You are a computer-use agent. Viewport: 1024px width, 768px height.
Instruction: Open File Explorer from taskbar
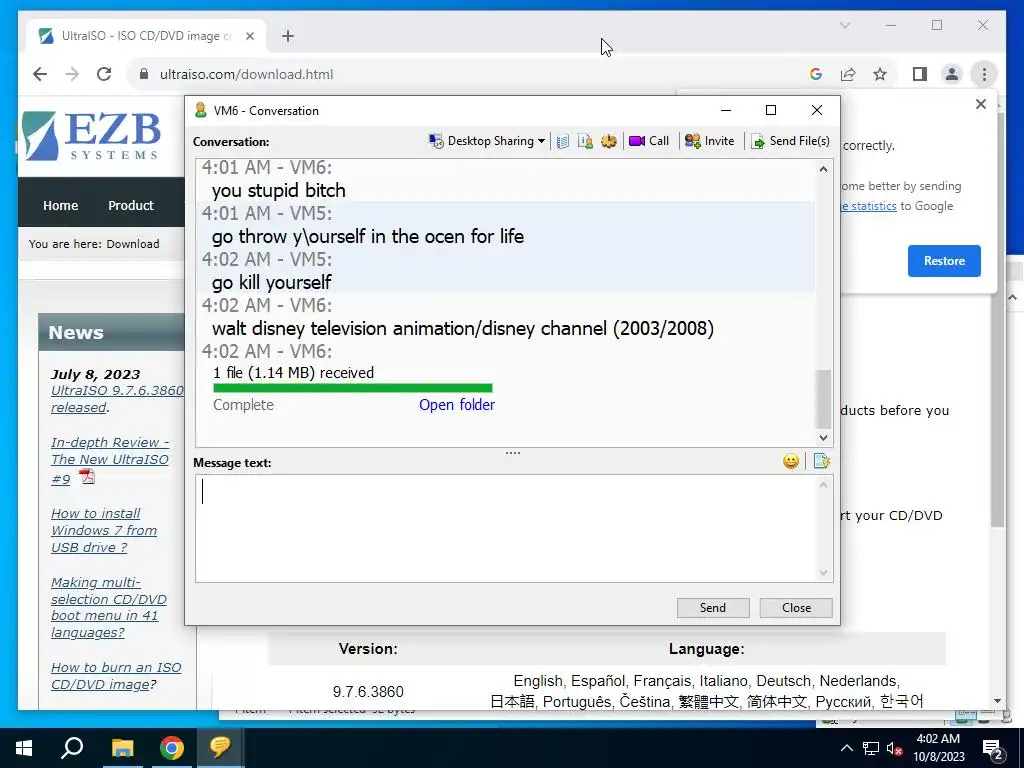click(x=122, y=748)
